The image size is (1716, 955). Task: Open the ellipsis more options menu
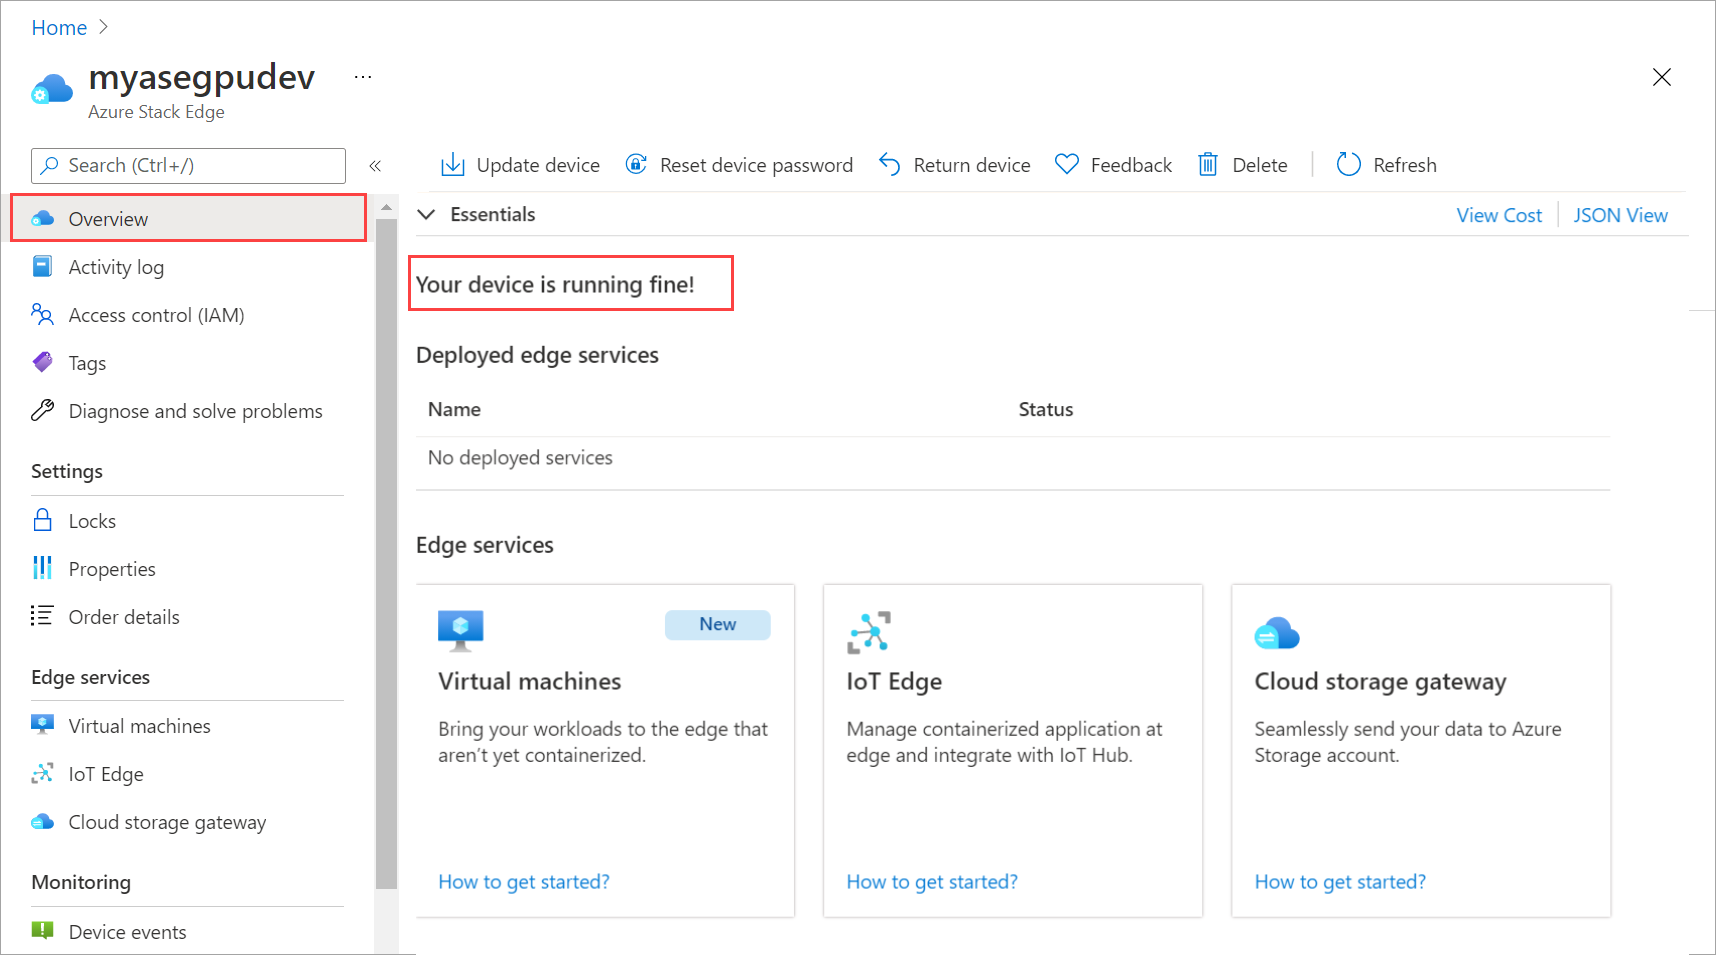click(x=363, y=77)
